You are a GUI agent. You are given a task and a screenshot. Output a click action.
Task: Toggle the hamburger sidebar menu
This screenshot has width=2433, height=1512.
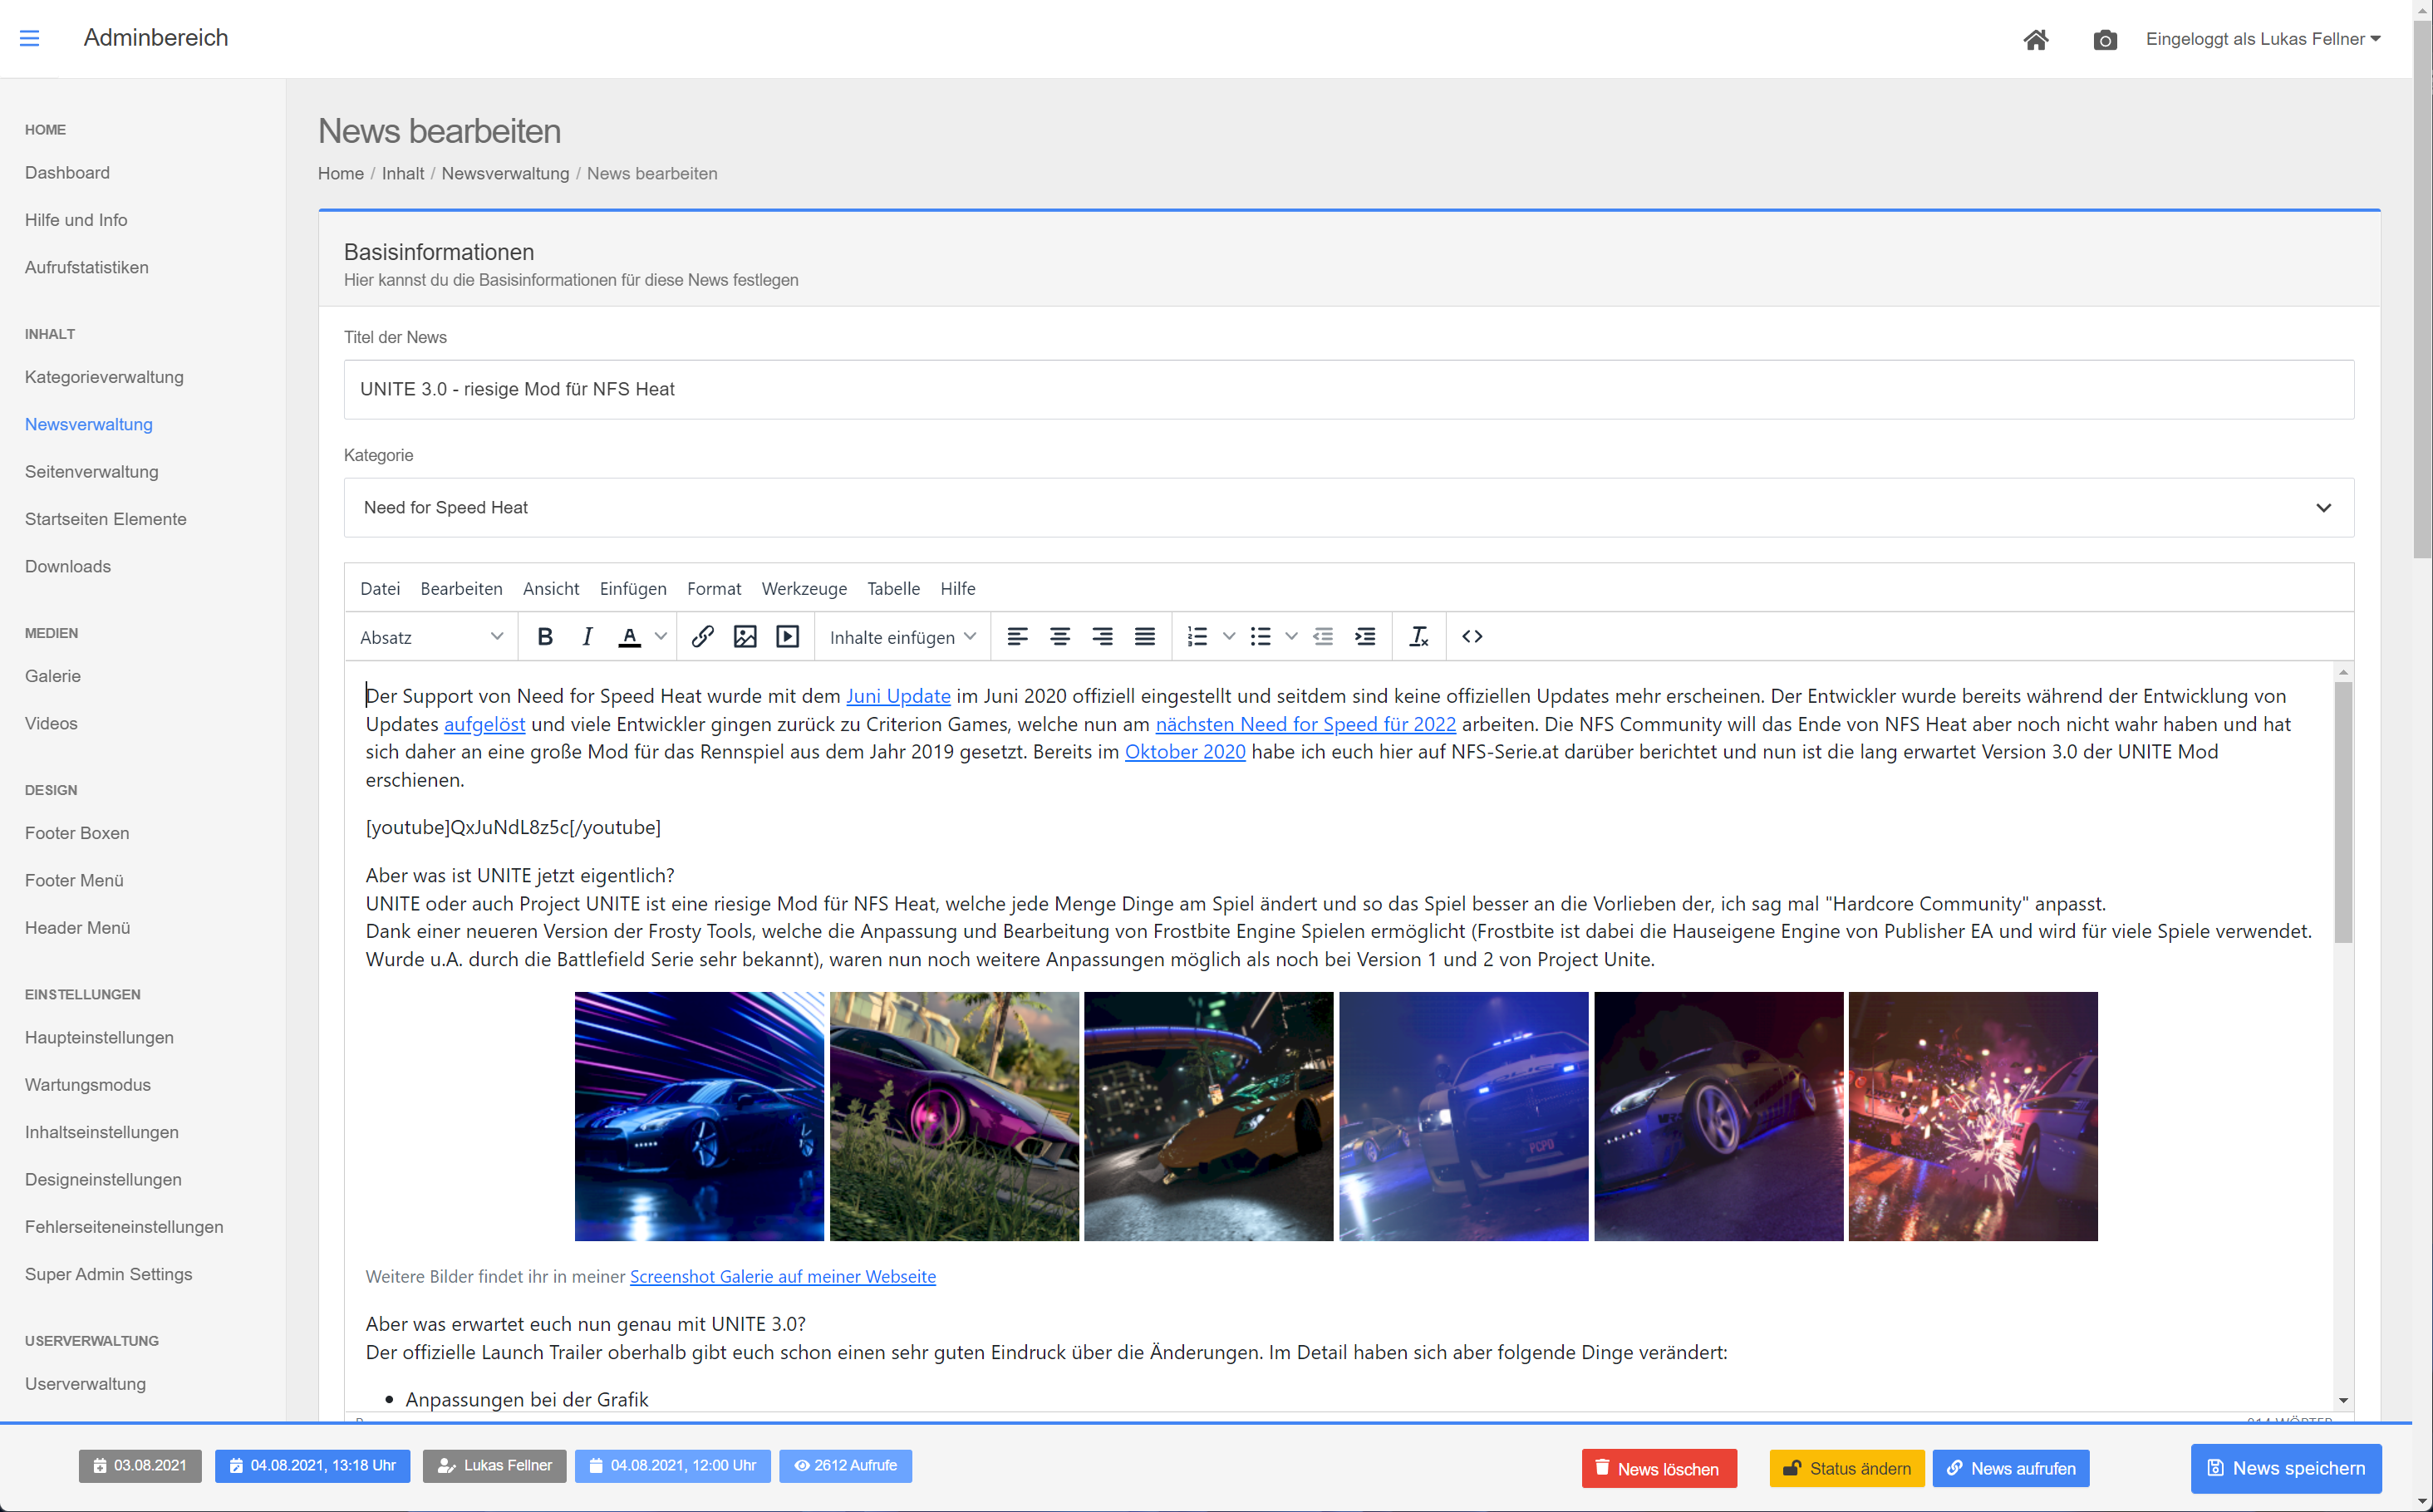29,38
